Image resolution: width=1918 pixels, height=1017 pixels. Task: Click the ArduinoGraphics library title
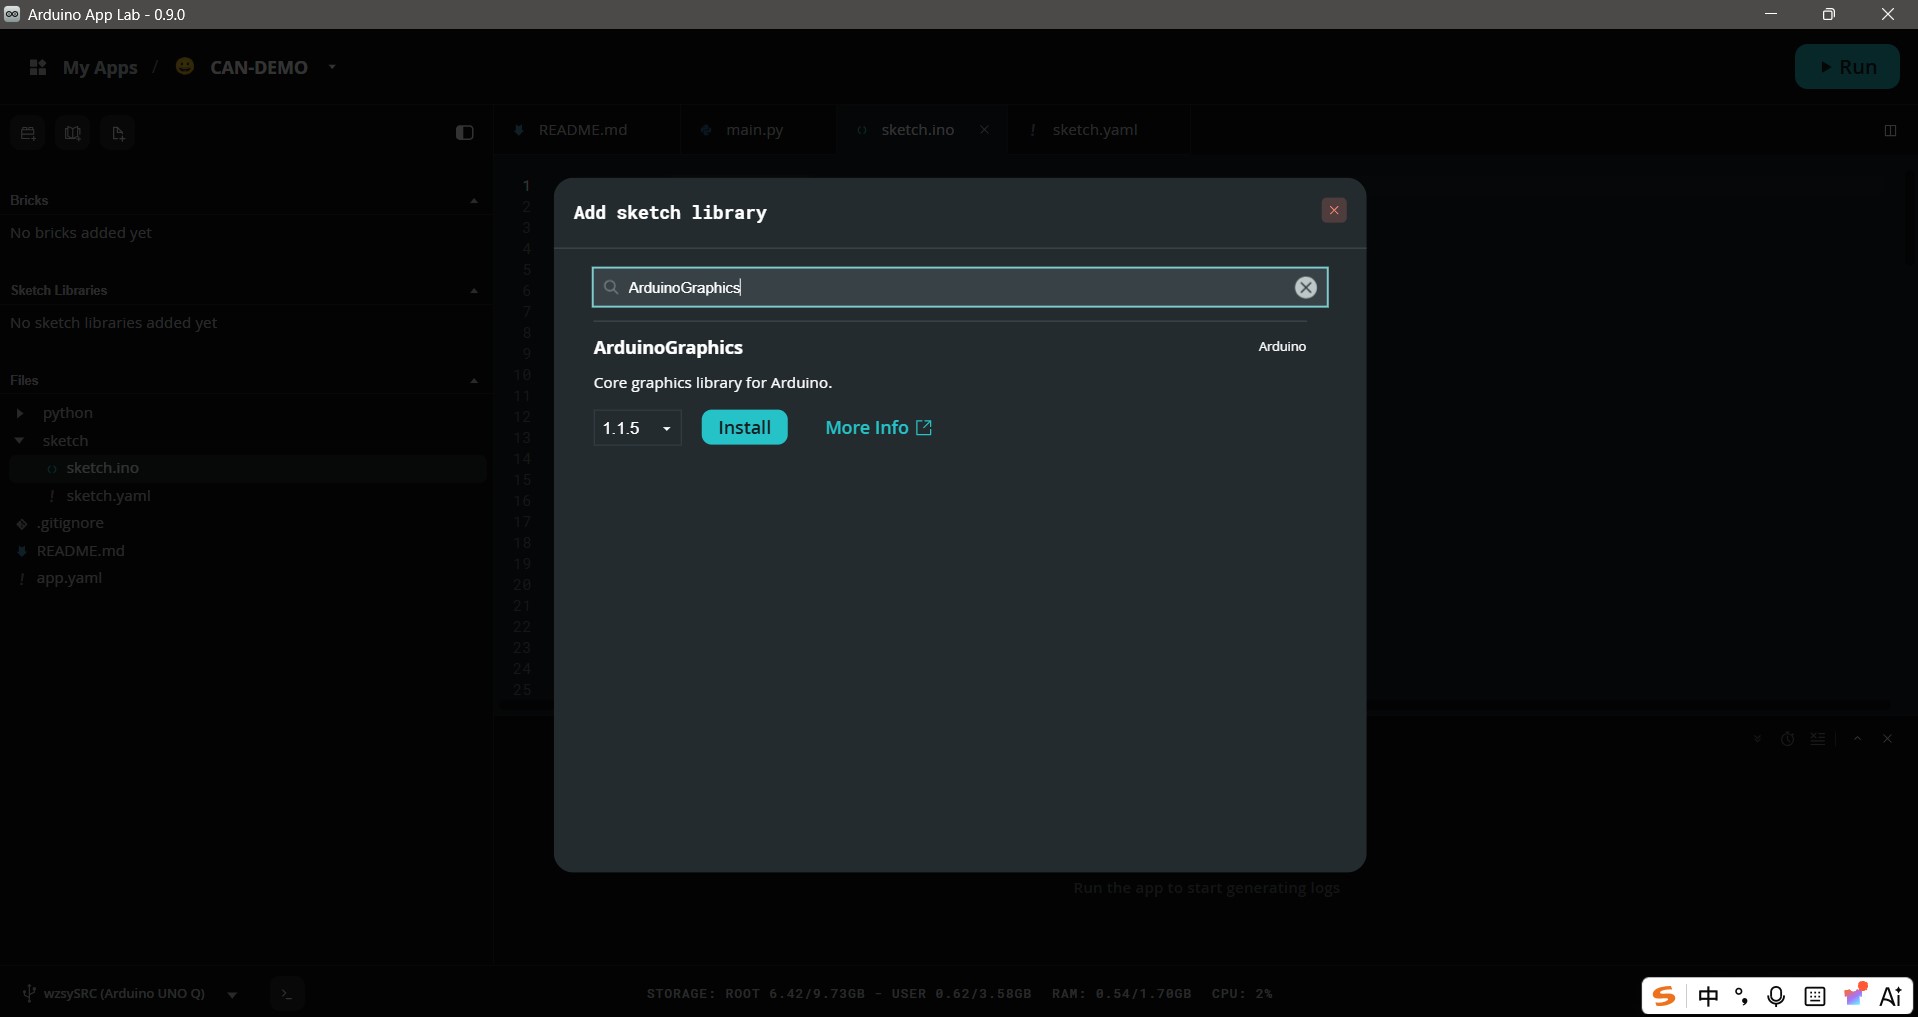(x=668, y=348)
